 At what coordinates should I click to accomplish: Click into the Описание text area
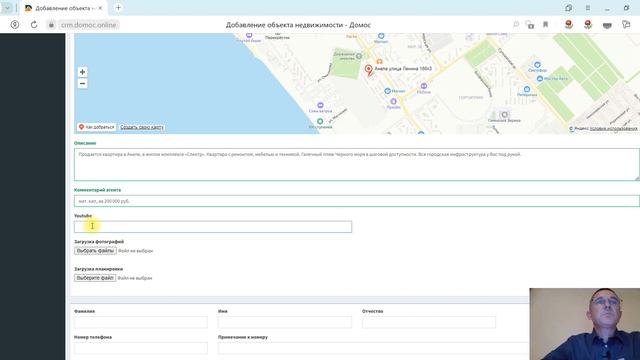coord(357,164)
